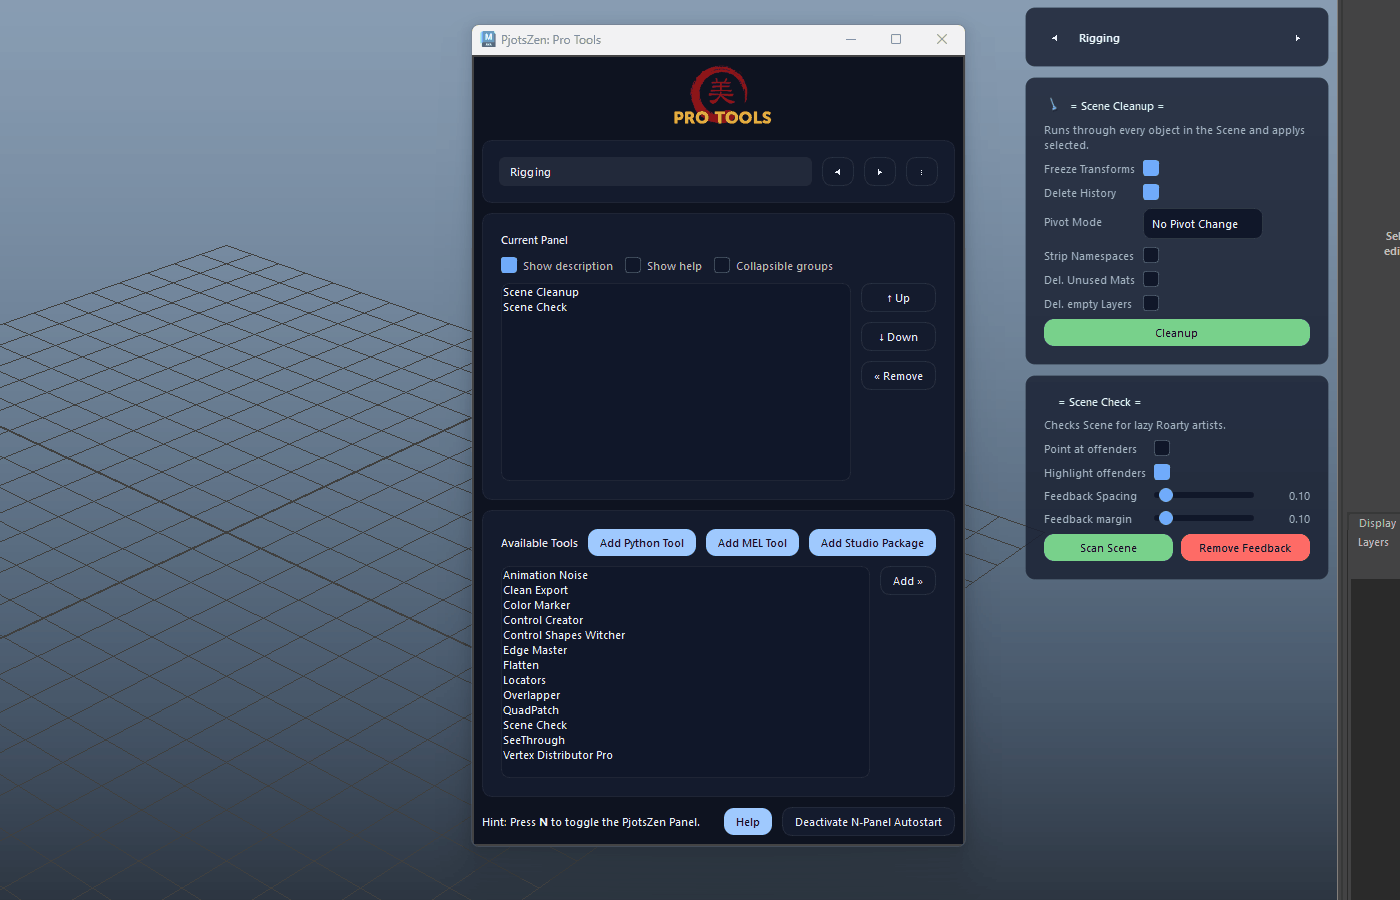Image resolution: width=1400 pixels, height=900 pixels.
Task: Click the = Scene Check = group header
Action: [1099, 402]
